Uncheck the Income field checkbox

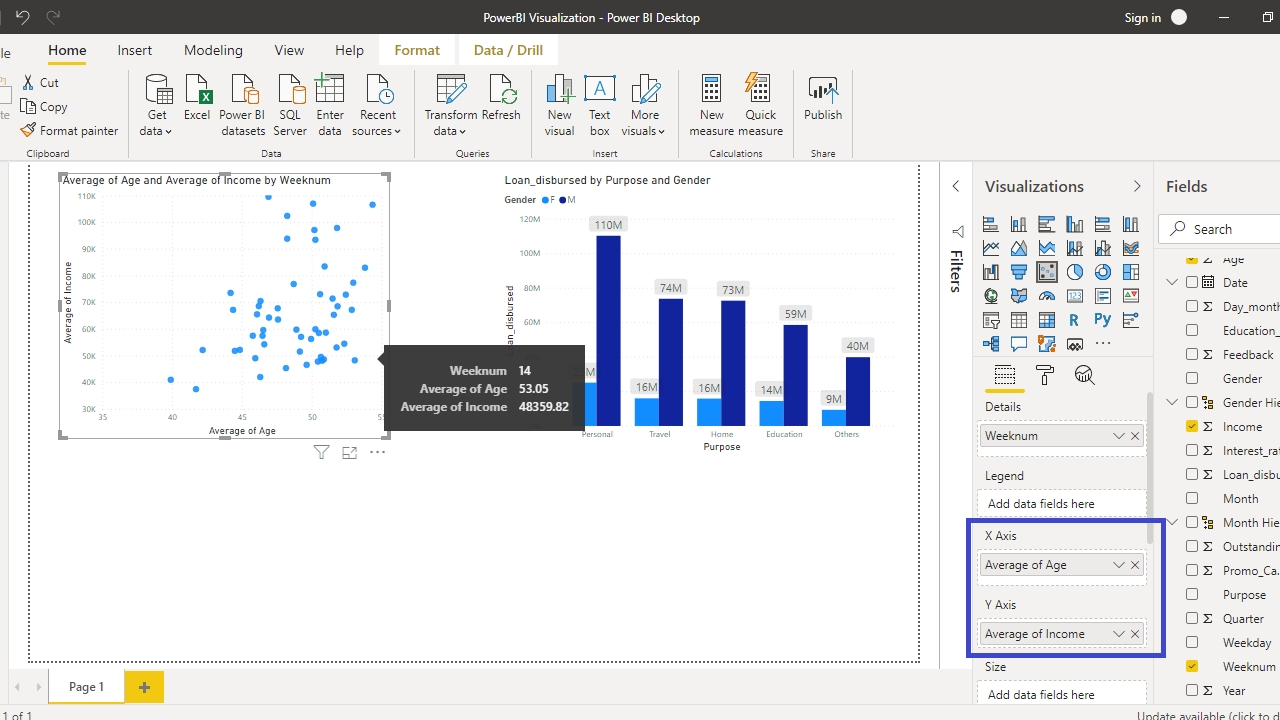1192,427
